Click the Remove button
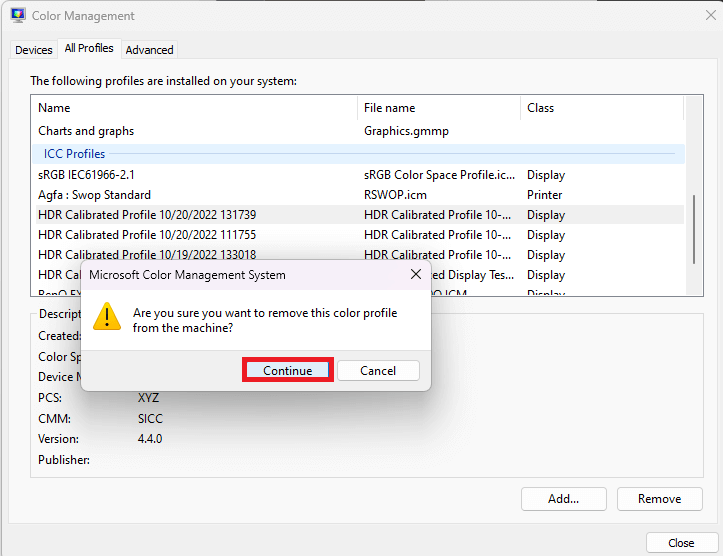This screenshot has width=723, height=556. 659,499
